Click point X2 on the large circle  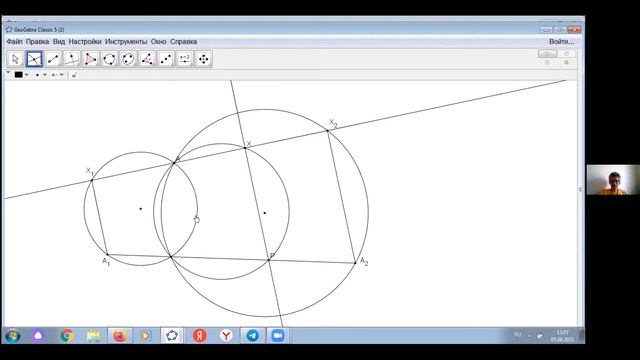pyautogui.click(x=327, y=131)
